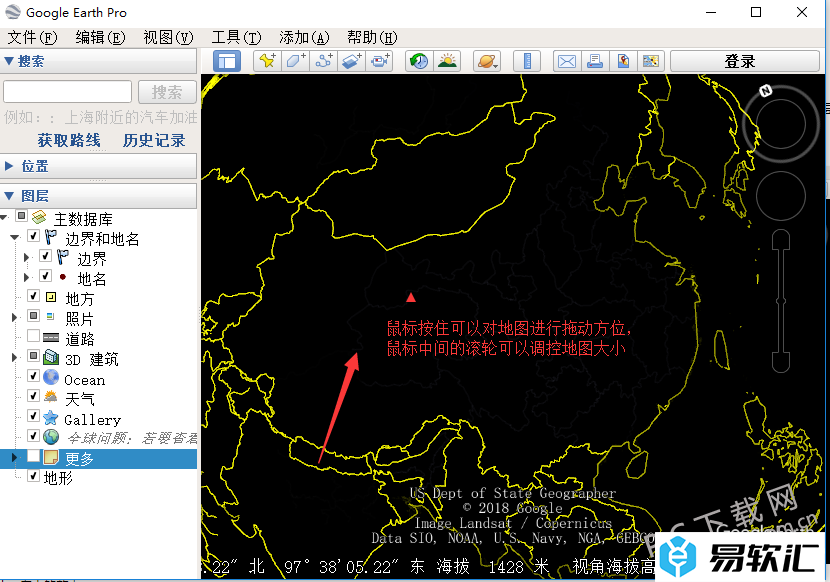Viewport: 830px width, 582px height.
Task: Add a placemark with the pushpin icon
Action: [267, 61]
